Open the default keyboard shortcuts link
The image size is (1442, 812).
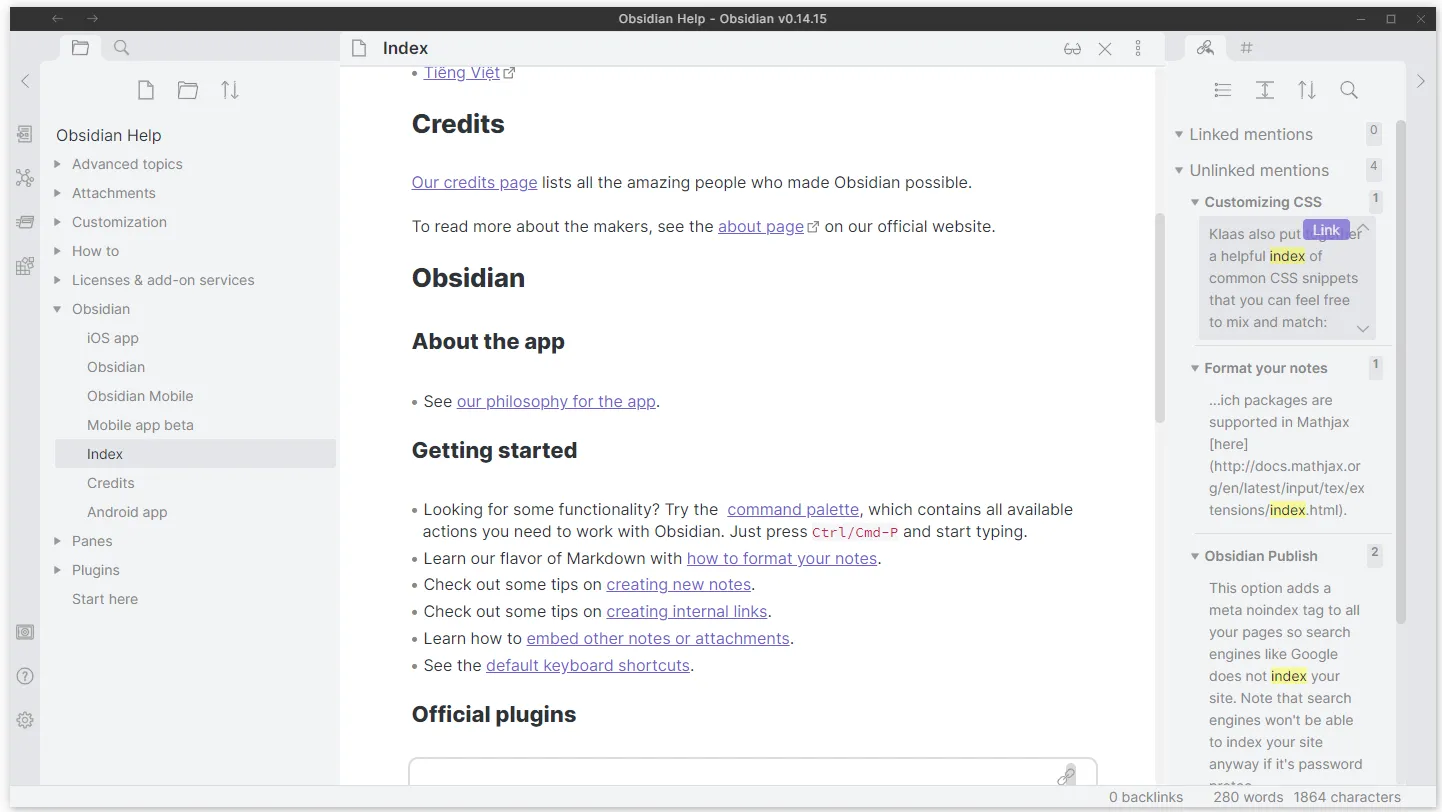click(588, 665)
